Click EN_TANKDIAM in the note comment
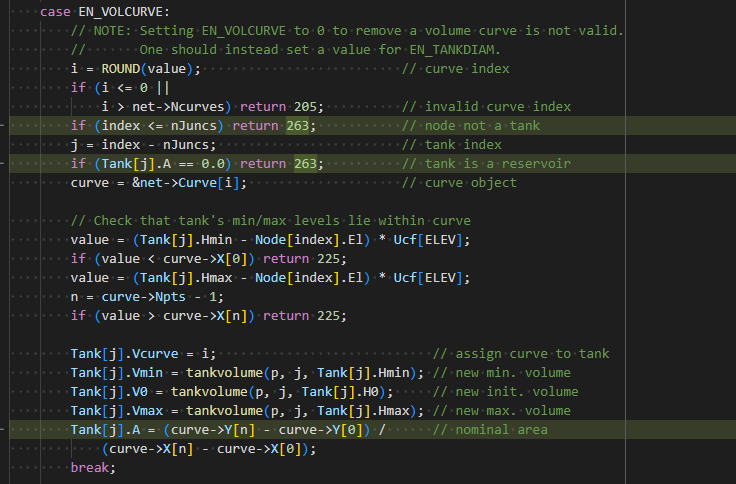 tap(451, 50)
